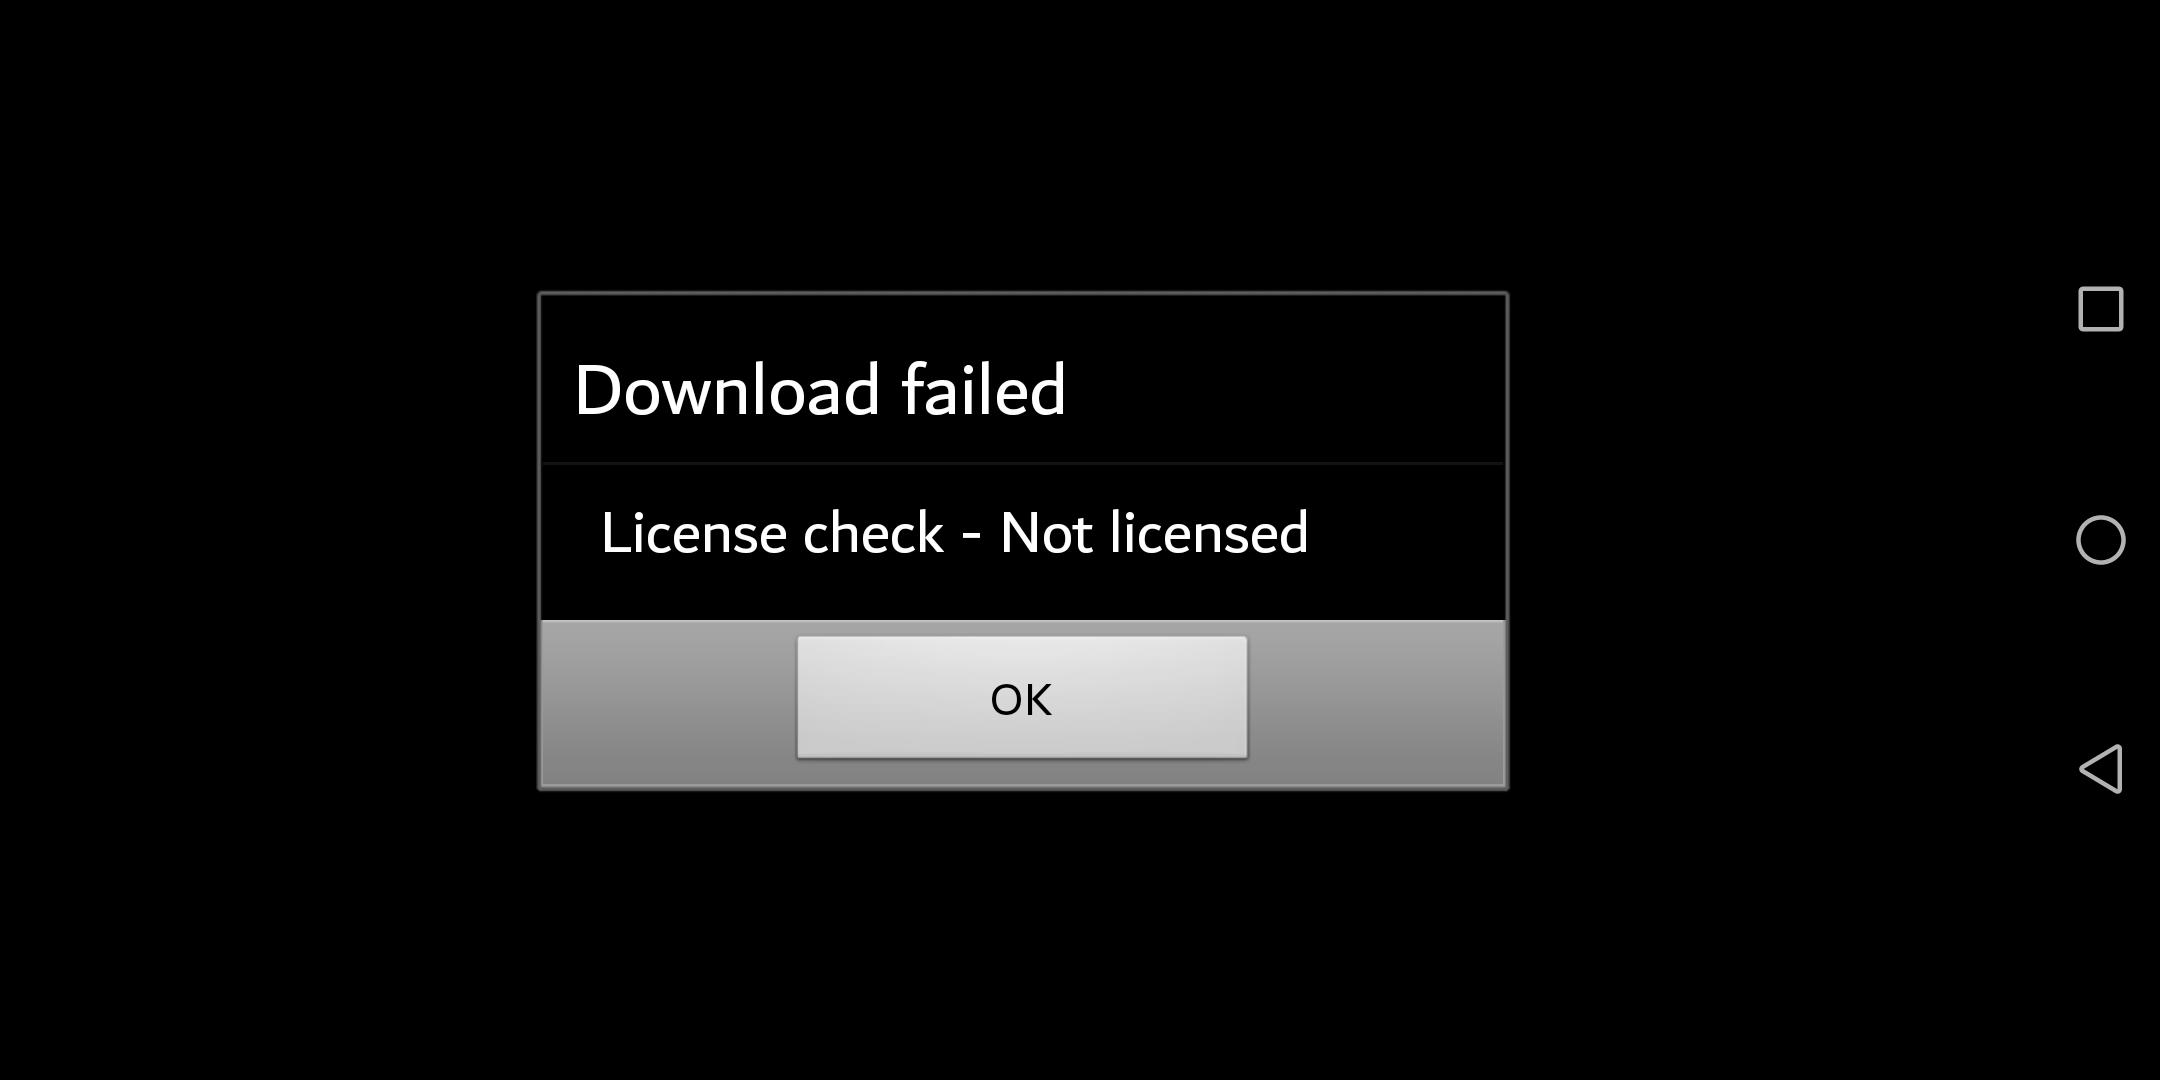
Task: Close the error popup via the OK button
Action: click(1022, 697)
